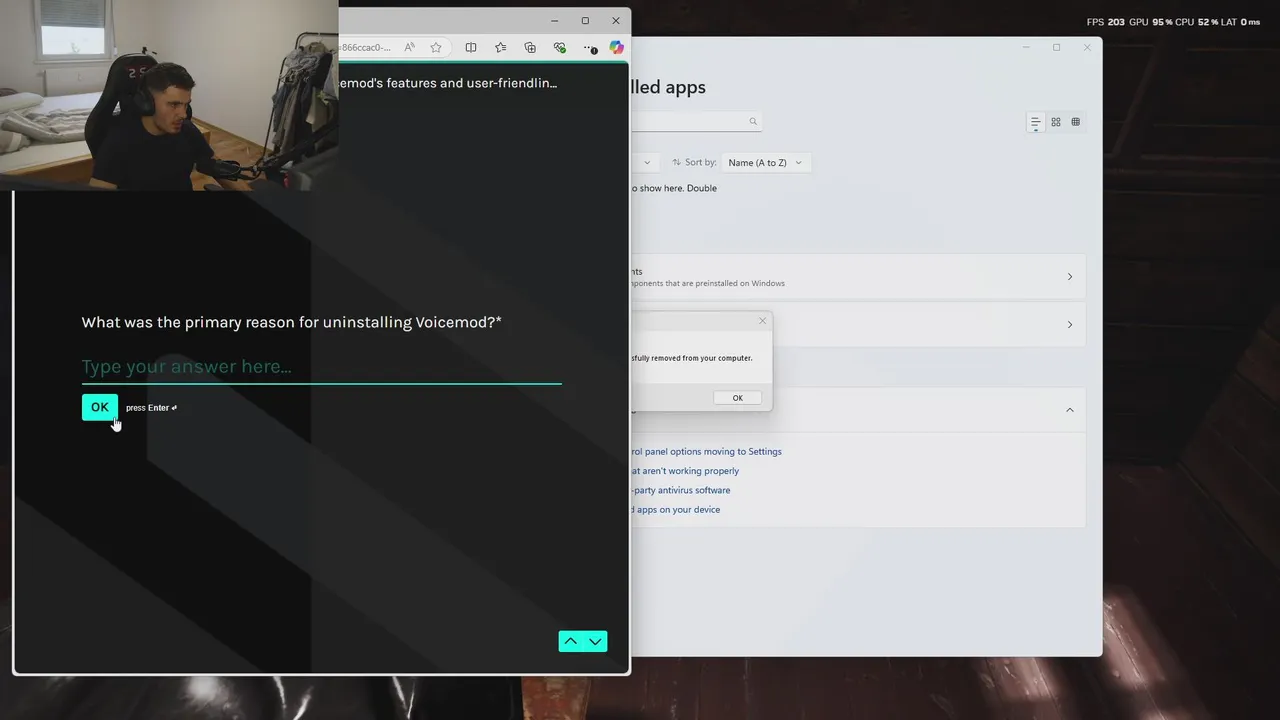Collapse the related links section chevron
This screenshot has width=1280, height=720.
coord(1069,410)
